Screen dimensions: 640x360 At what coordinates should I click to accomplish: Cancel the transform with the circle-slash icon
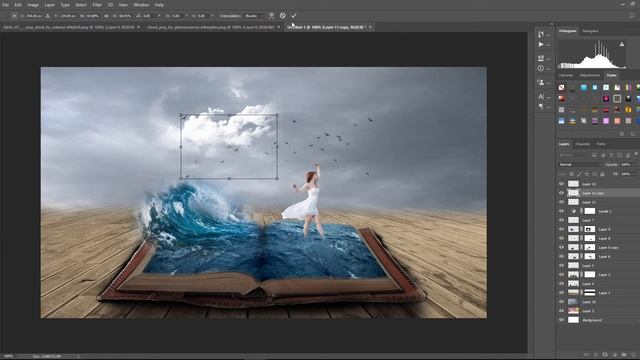pos(282,16)
